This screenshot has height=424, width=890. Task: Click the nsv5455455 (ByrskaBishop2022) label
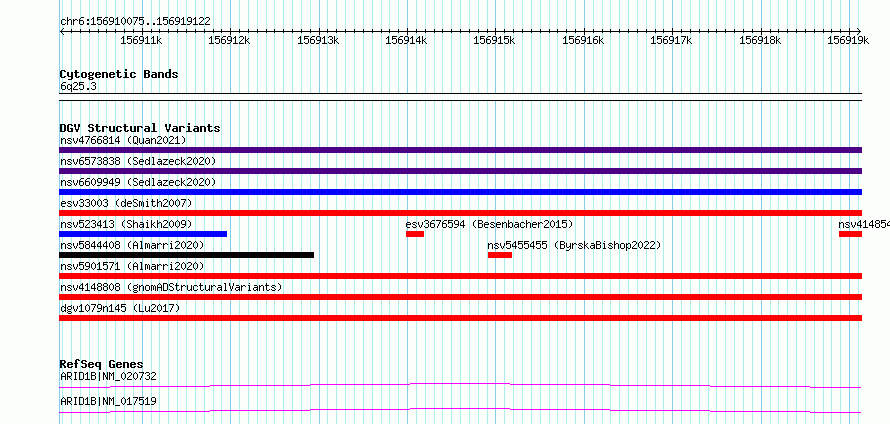pyautogui.click(x=574, y=245)
